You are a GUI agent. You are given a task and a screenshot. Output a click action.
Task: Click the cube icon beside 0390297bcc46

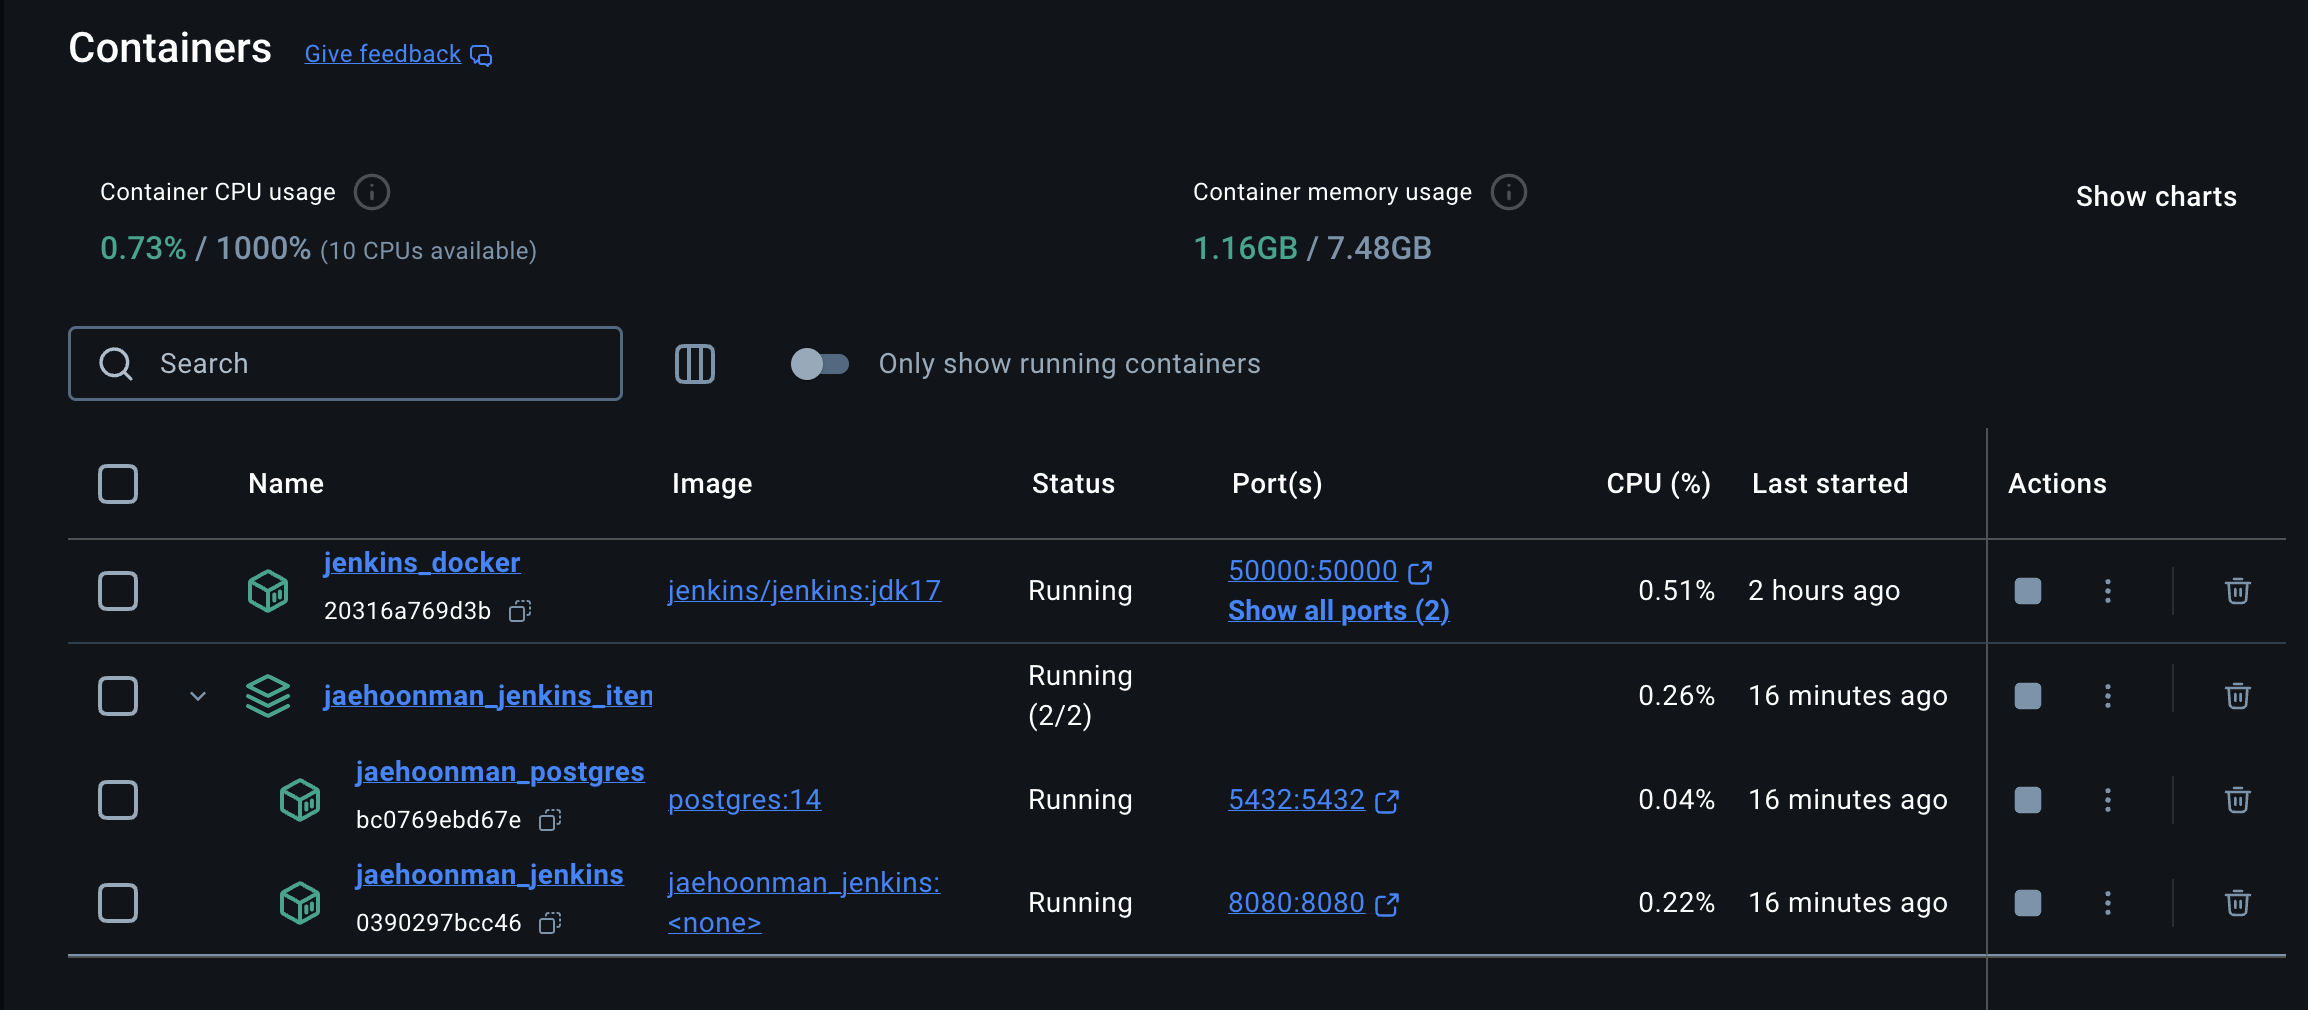coord(300,903)
